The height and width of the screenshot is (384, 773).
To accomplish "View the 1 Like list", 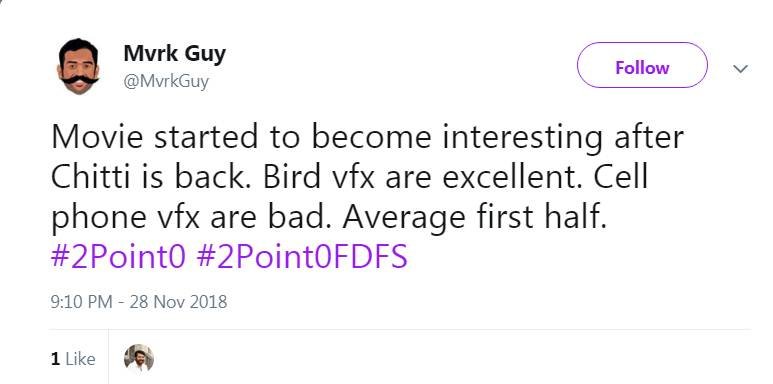I will [73, 359].
